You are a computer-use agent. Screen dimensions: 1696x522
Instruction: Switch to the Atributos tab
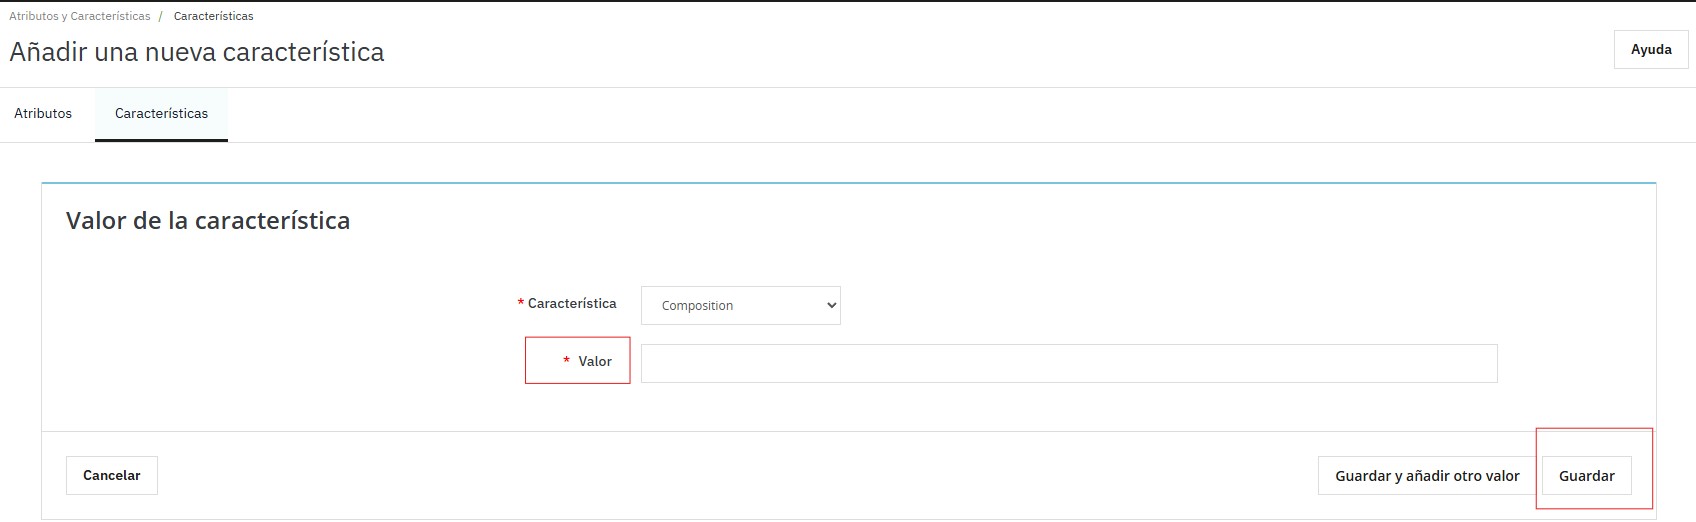pos(43,114)
